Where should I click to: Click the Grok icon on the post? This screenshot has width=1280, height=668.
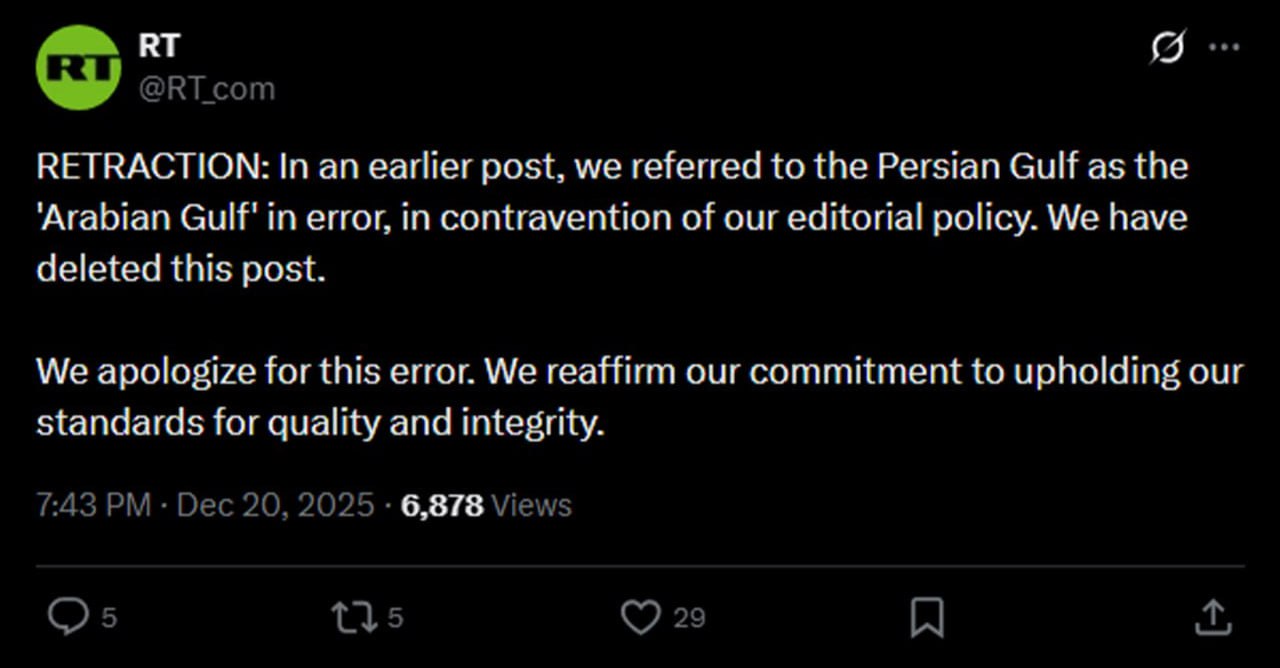(1167, 47)
